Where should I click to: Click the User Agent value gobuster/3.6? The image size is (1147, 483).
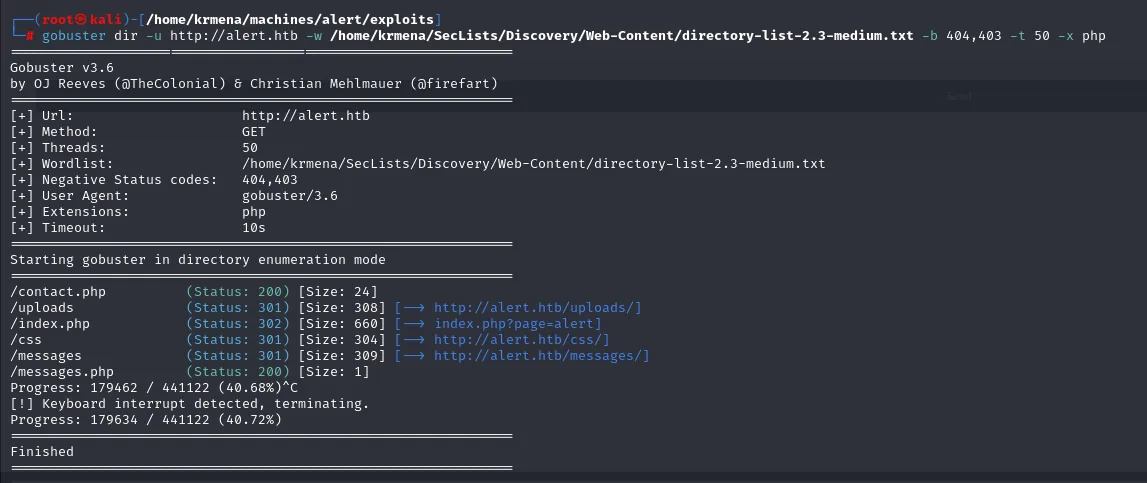tap(290, 196)
